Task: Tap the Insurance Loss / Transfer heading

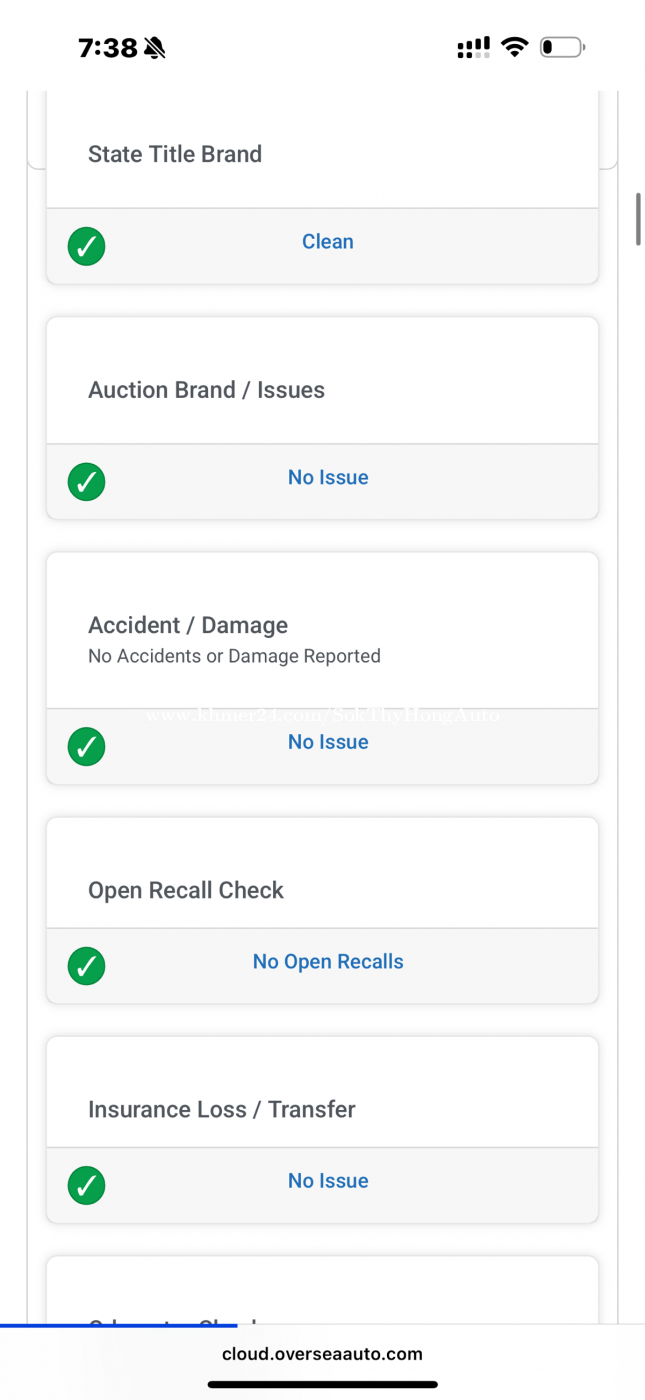Action: click(x=222, y=1109)
